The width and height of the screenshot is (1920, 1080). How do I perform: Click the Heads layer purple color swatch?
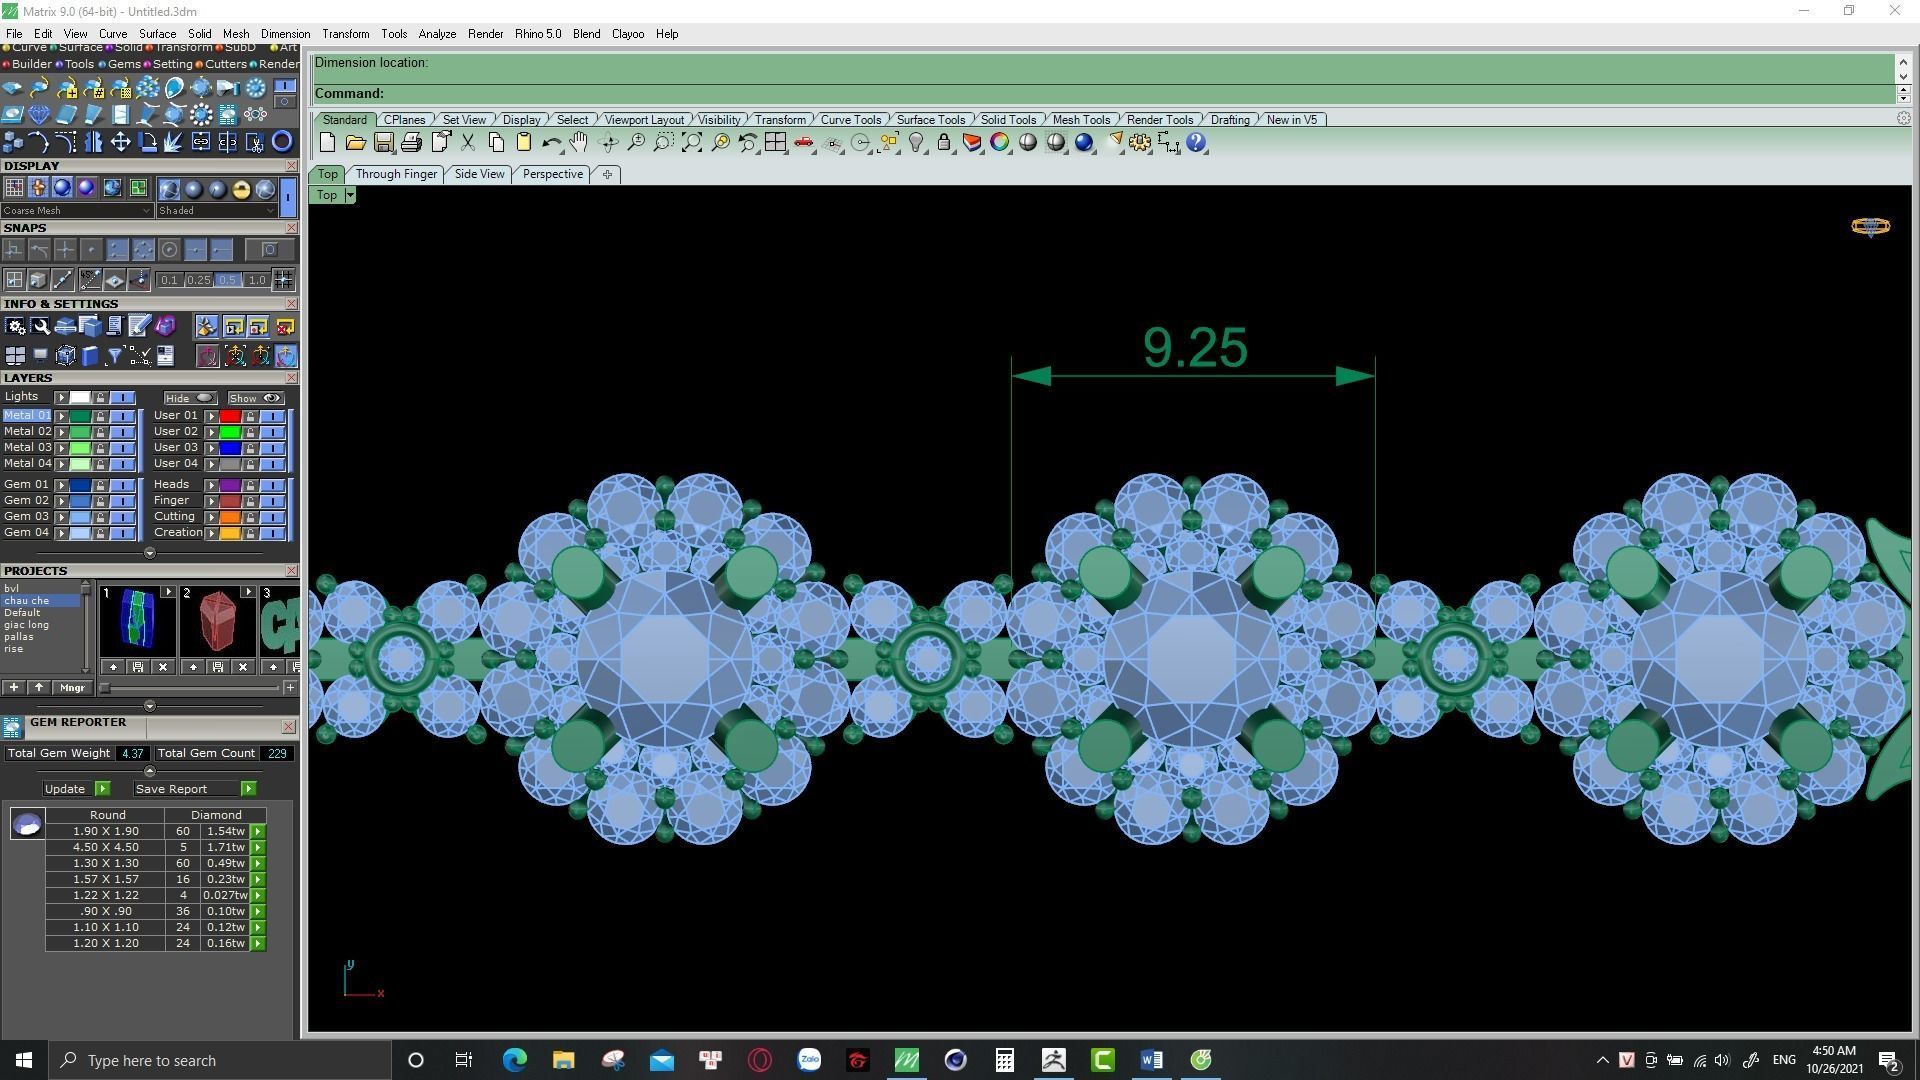point(230,485)
